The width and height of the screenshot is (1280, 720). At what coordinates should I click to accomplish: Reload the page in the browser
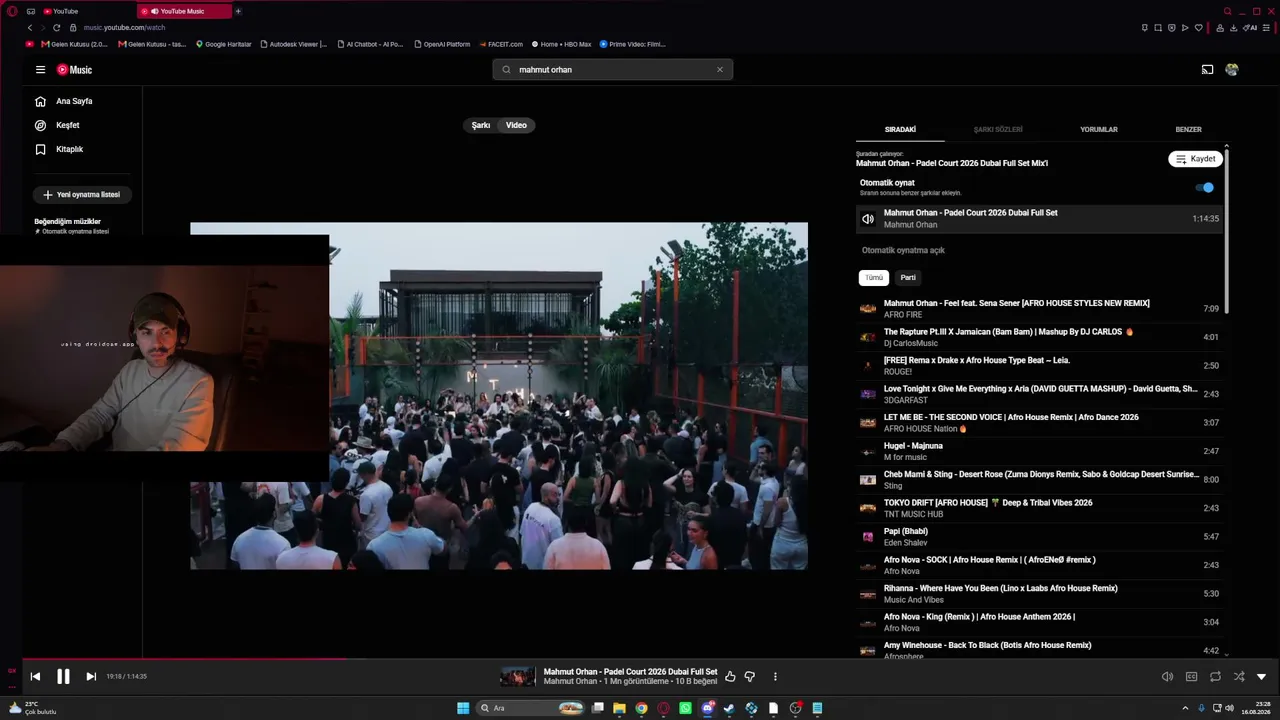tap(56, 28)
